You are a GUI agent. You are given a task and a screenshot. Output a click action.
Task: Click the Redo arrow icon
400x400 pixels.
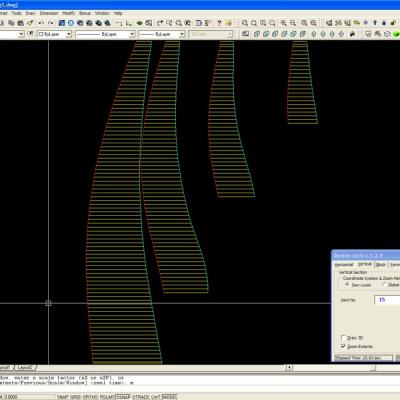pyautogui.click(x=51, y=23)
